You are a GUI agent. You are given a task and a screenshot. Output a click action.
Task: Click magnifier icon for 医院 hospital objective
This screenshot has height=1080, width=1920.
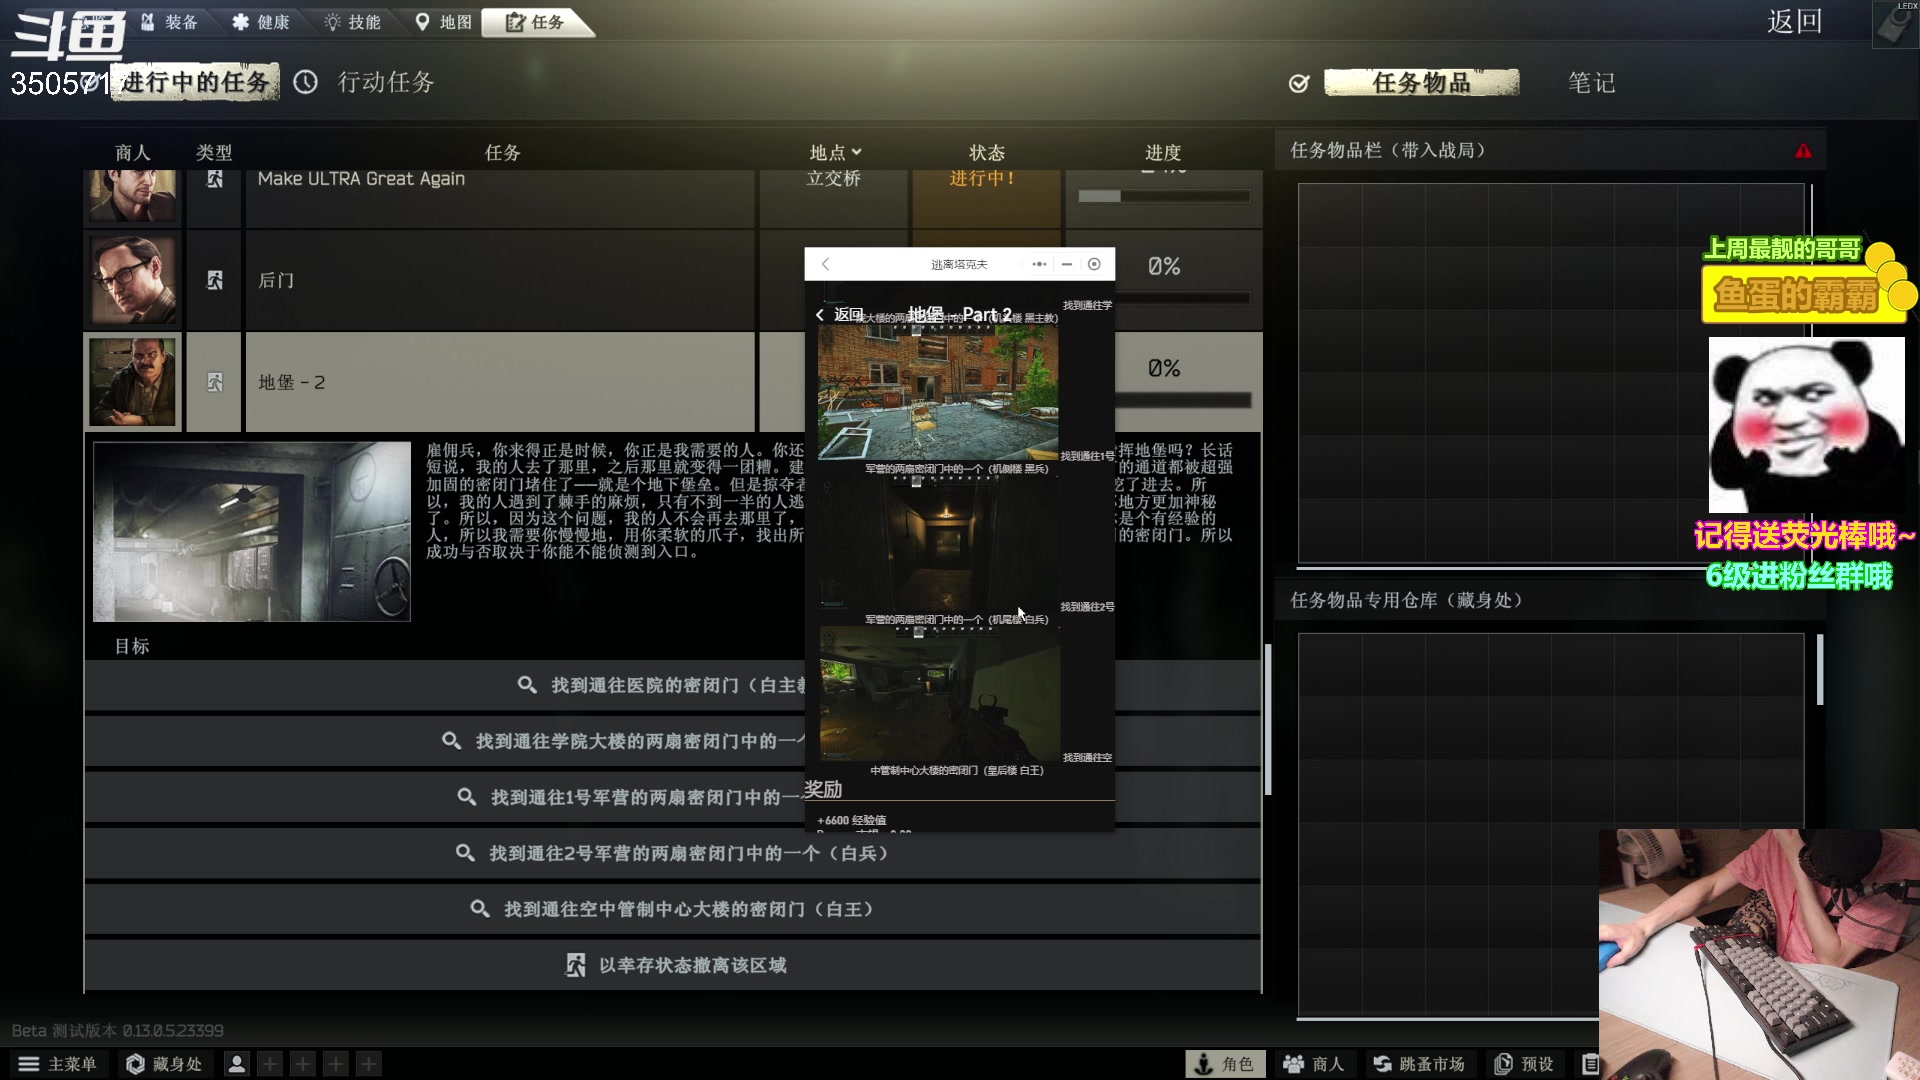(x=527, y=685)
